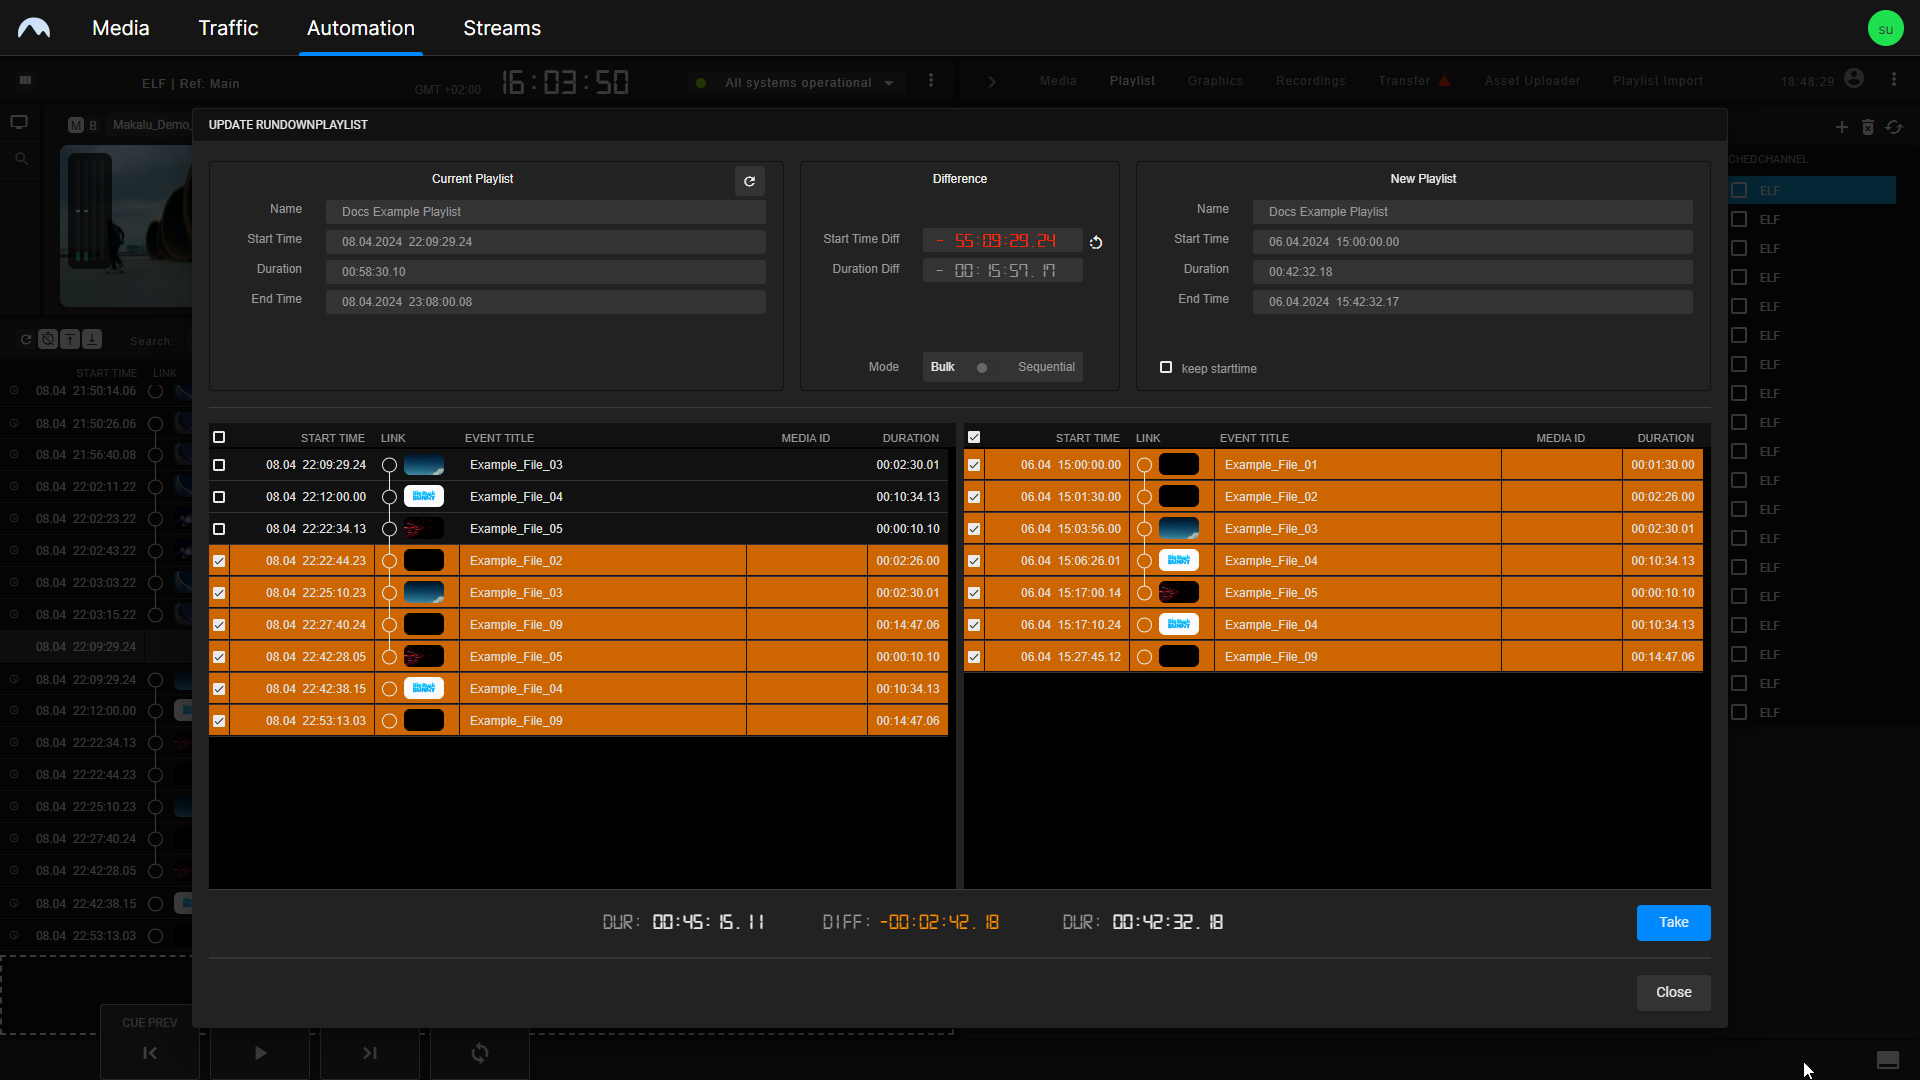Click the refresh icon in Current Playlist panel

point(749,181)
